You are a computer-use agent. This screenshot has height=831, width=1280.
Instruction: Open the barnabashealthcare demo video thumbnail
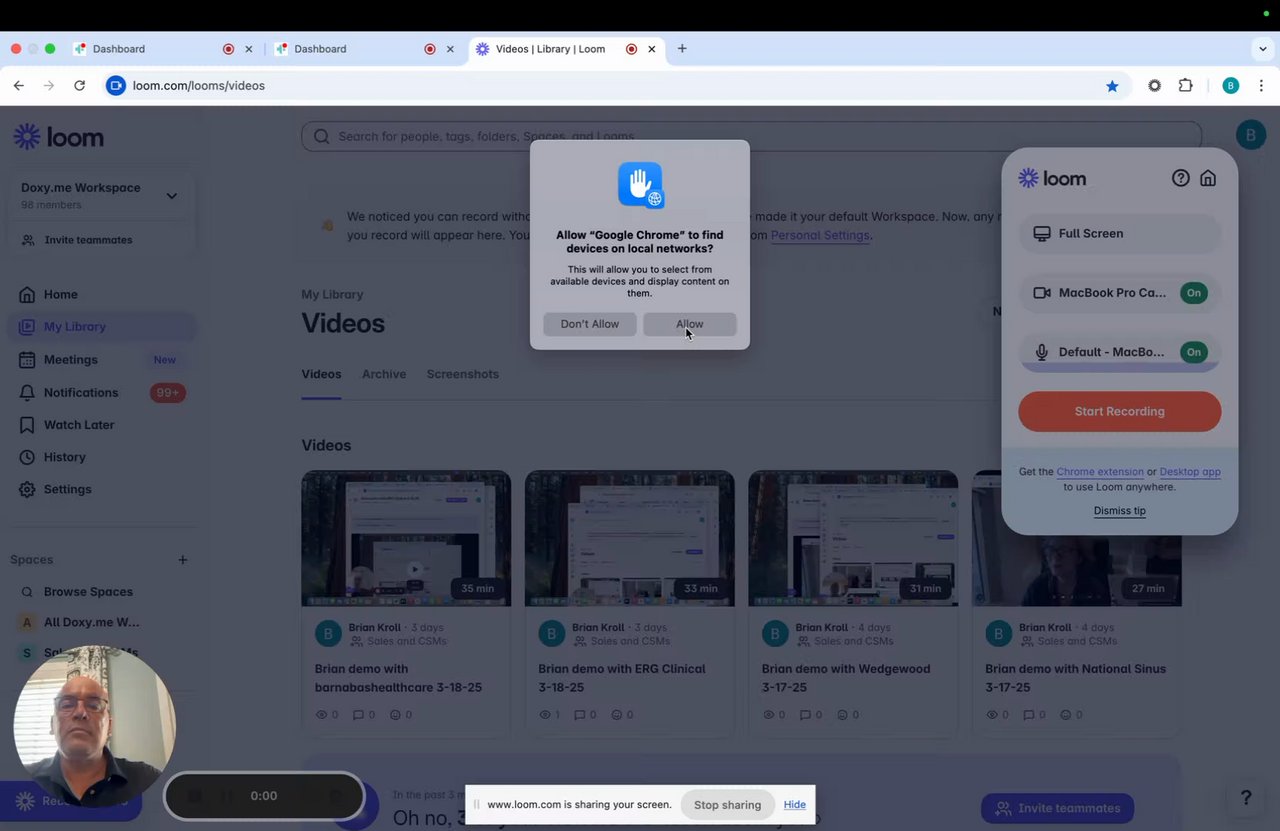(x=406, y=538)
